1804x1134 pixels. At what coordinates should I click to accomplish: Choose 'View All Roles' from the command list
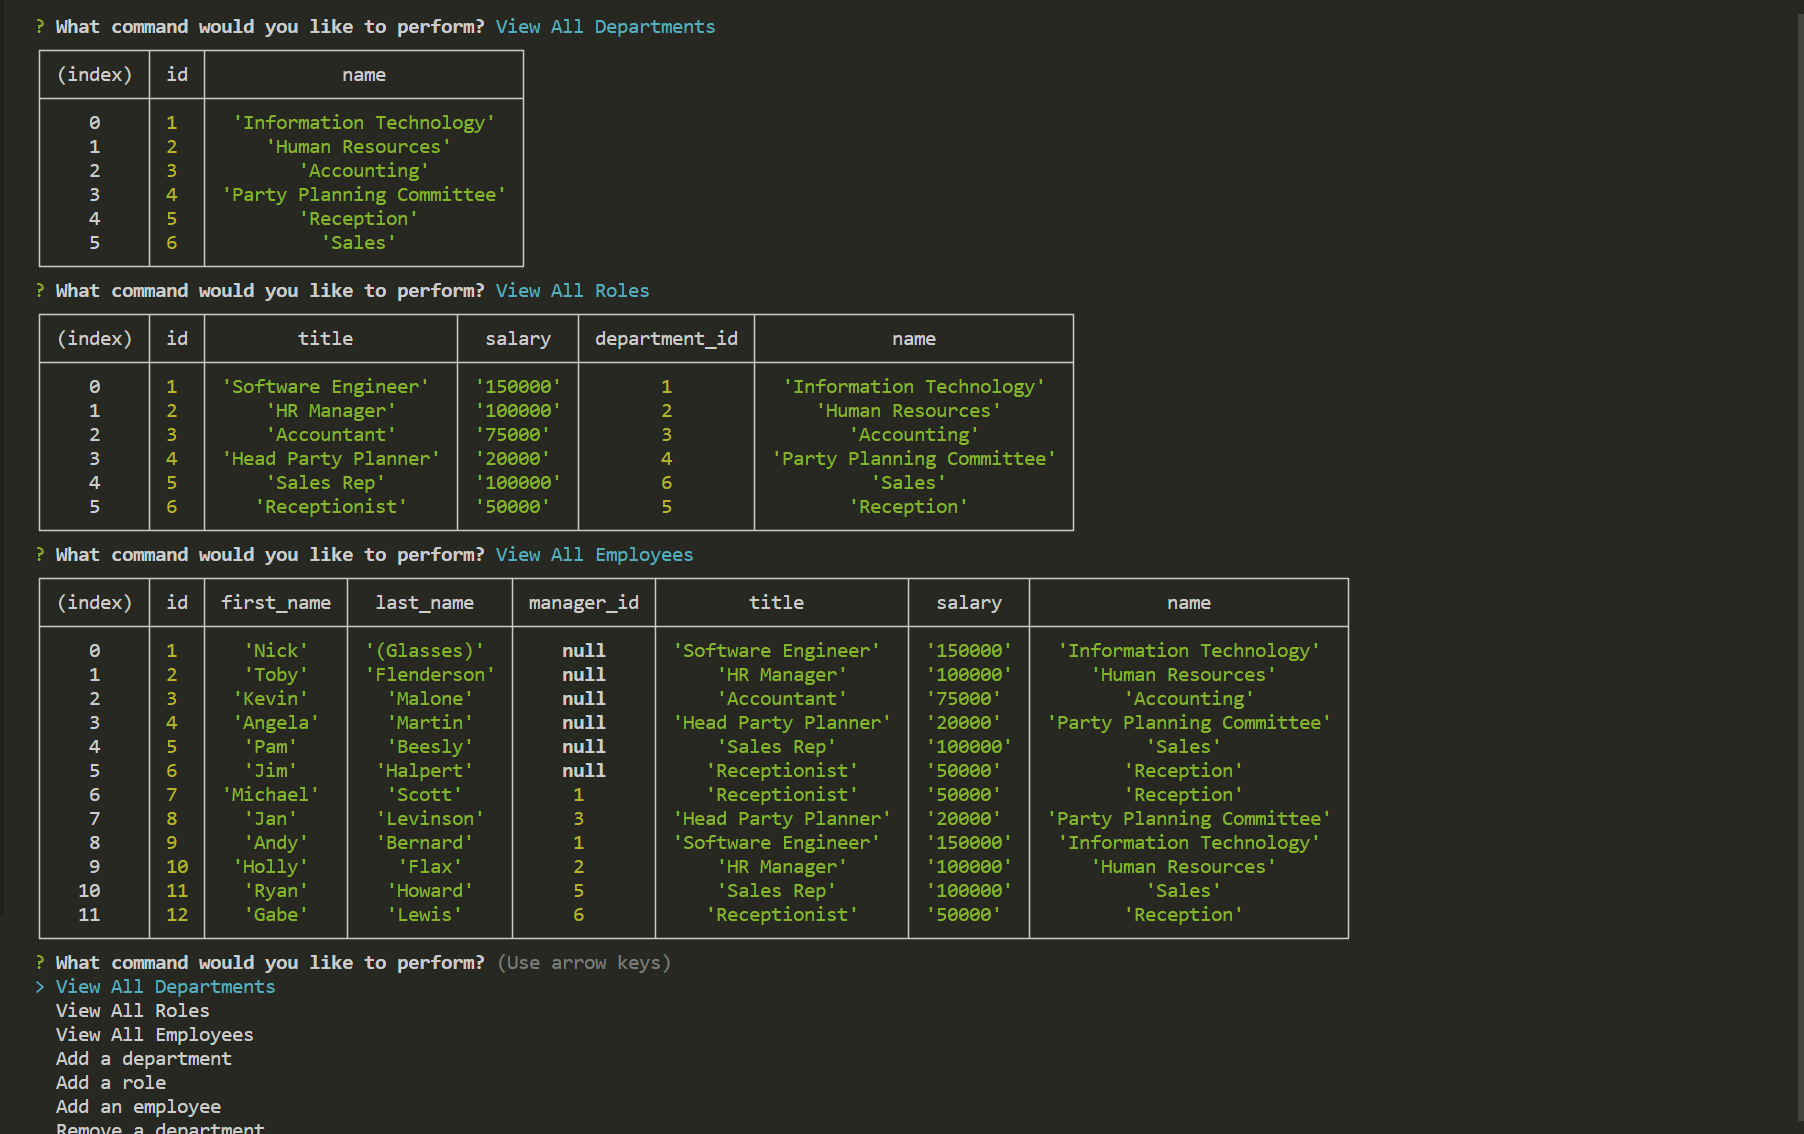click(x=133, y=1010)
